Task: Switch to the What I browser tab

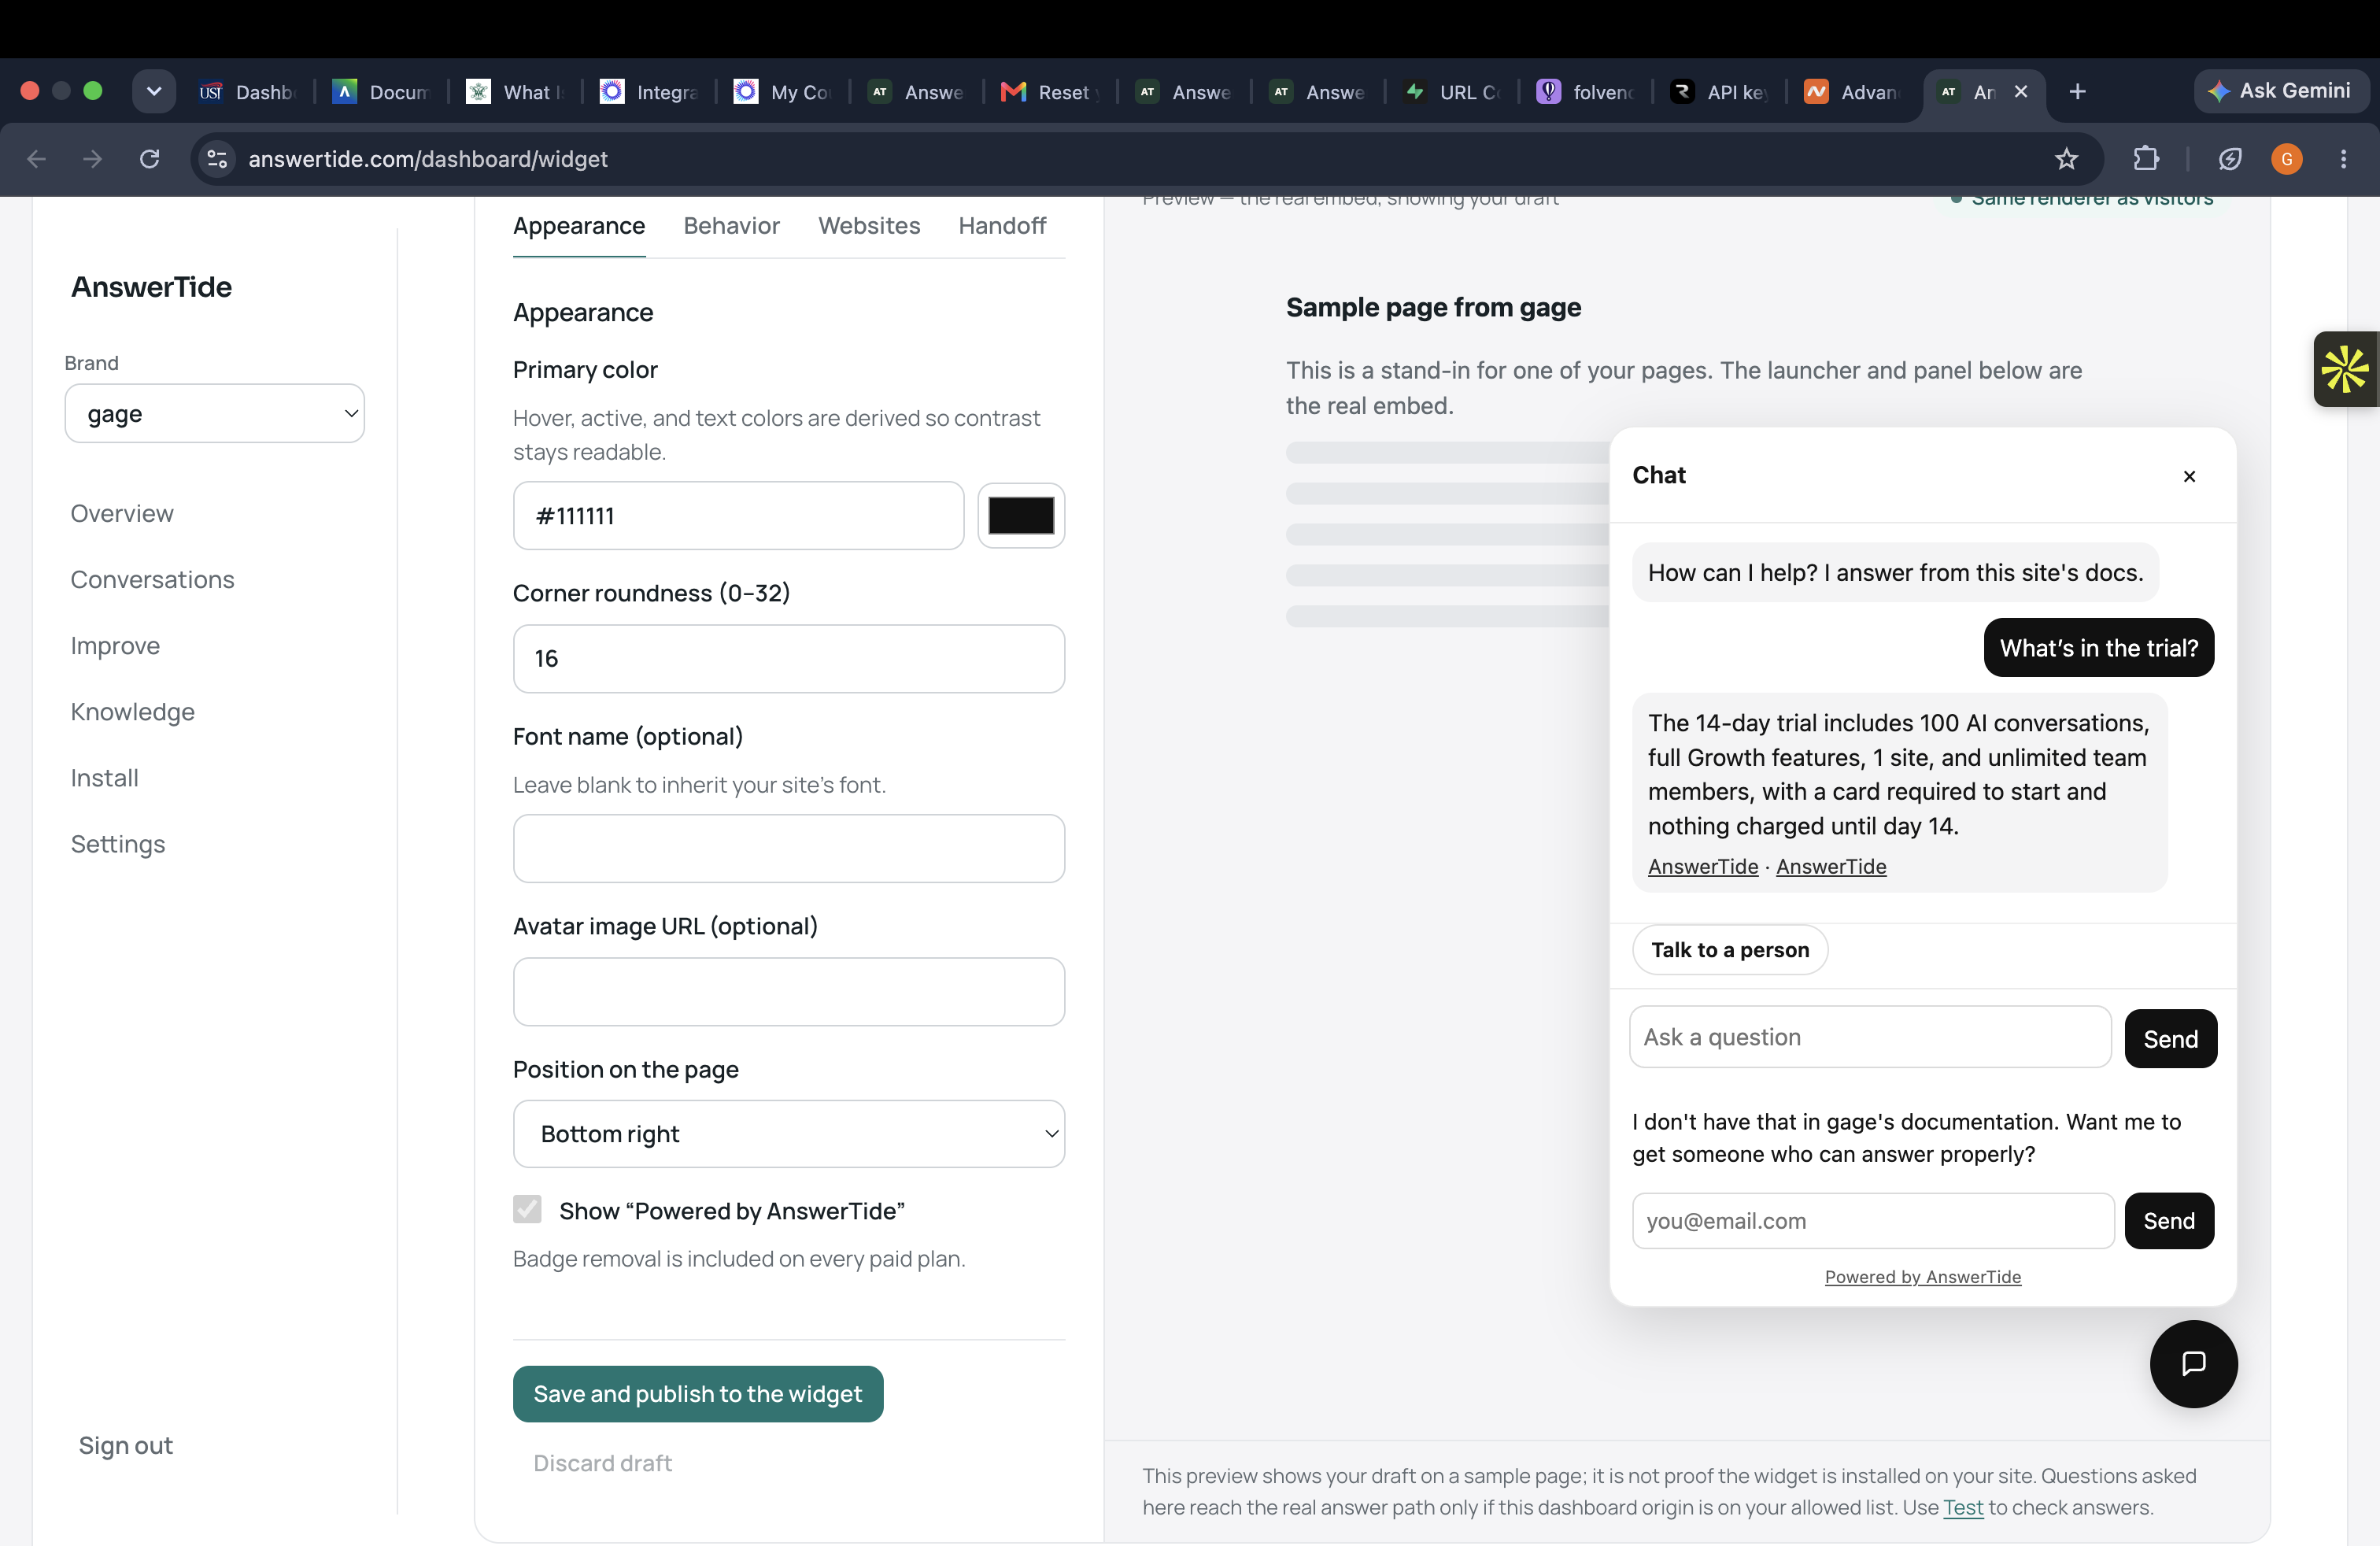Action: 515,92
